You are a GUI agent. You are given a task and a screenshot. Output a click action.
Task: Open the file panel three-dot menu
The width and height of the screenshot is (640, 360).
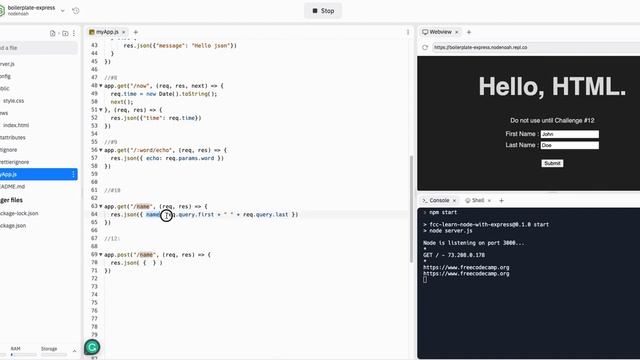(x=74, y=33)
